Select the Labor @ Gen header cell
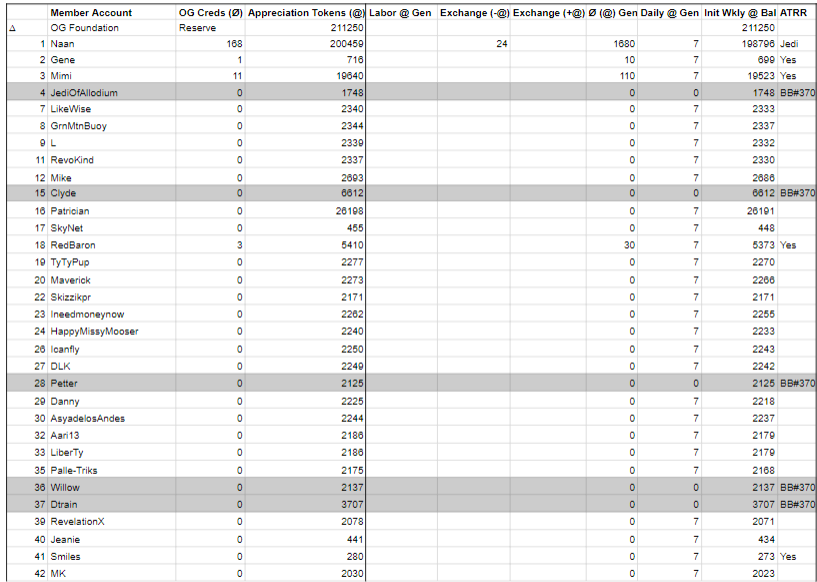The image size is (817, 582). coord(402,13)
